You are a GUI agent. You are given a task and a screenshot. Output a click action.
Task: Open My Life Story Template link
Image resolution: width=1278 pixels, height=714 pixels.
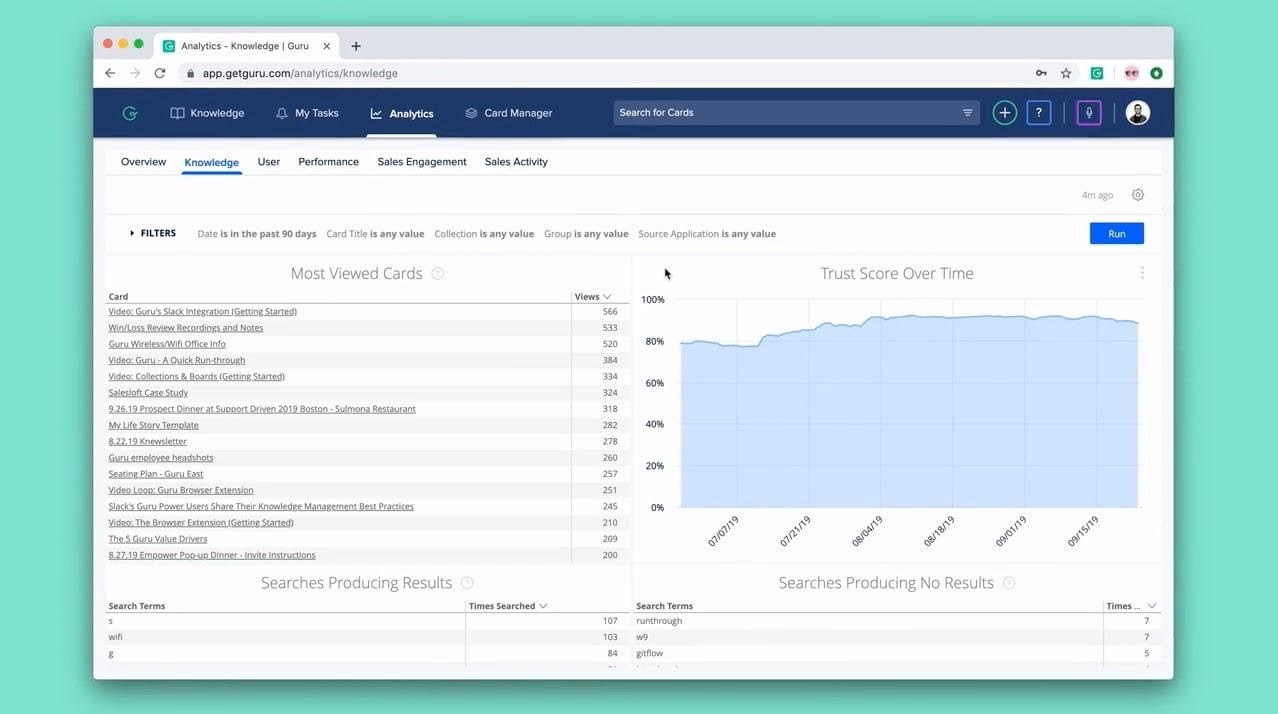click(x=153, y=425)
